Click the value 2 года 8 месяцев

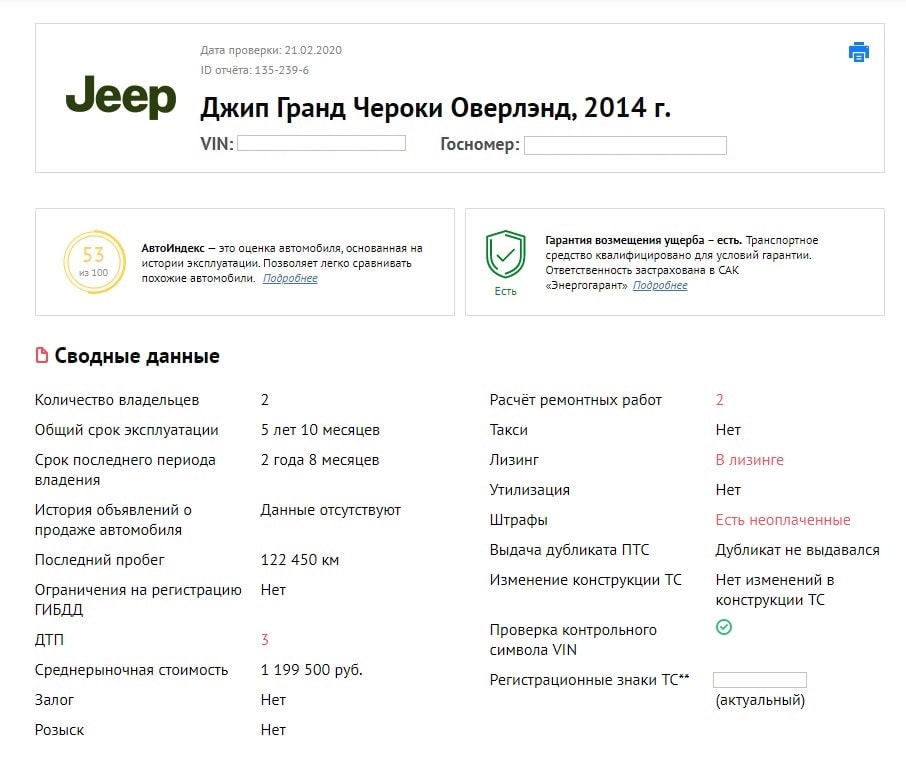[320, 460]
